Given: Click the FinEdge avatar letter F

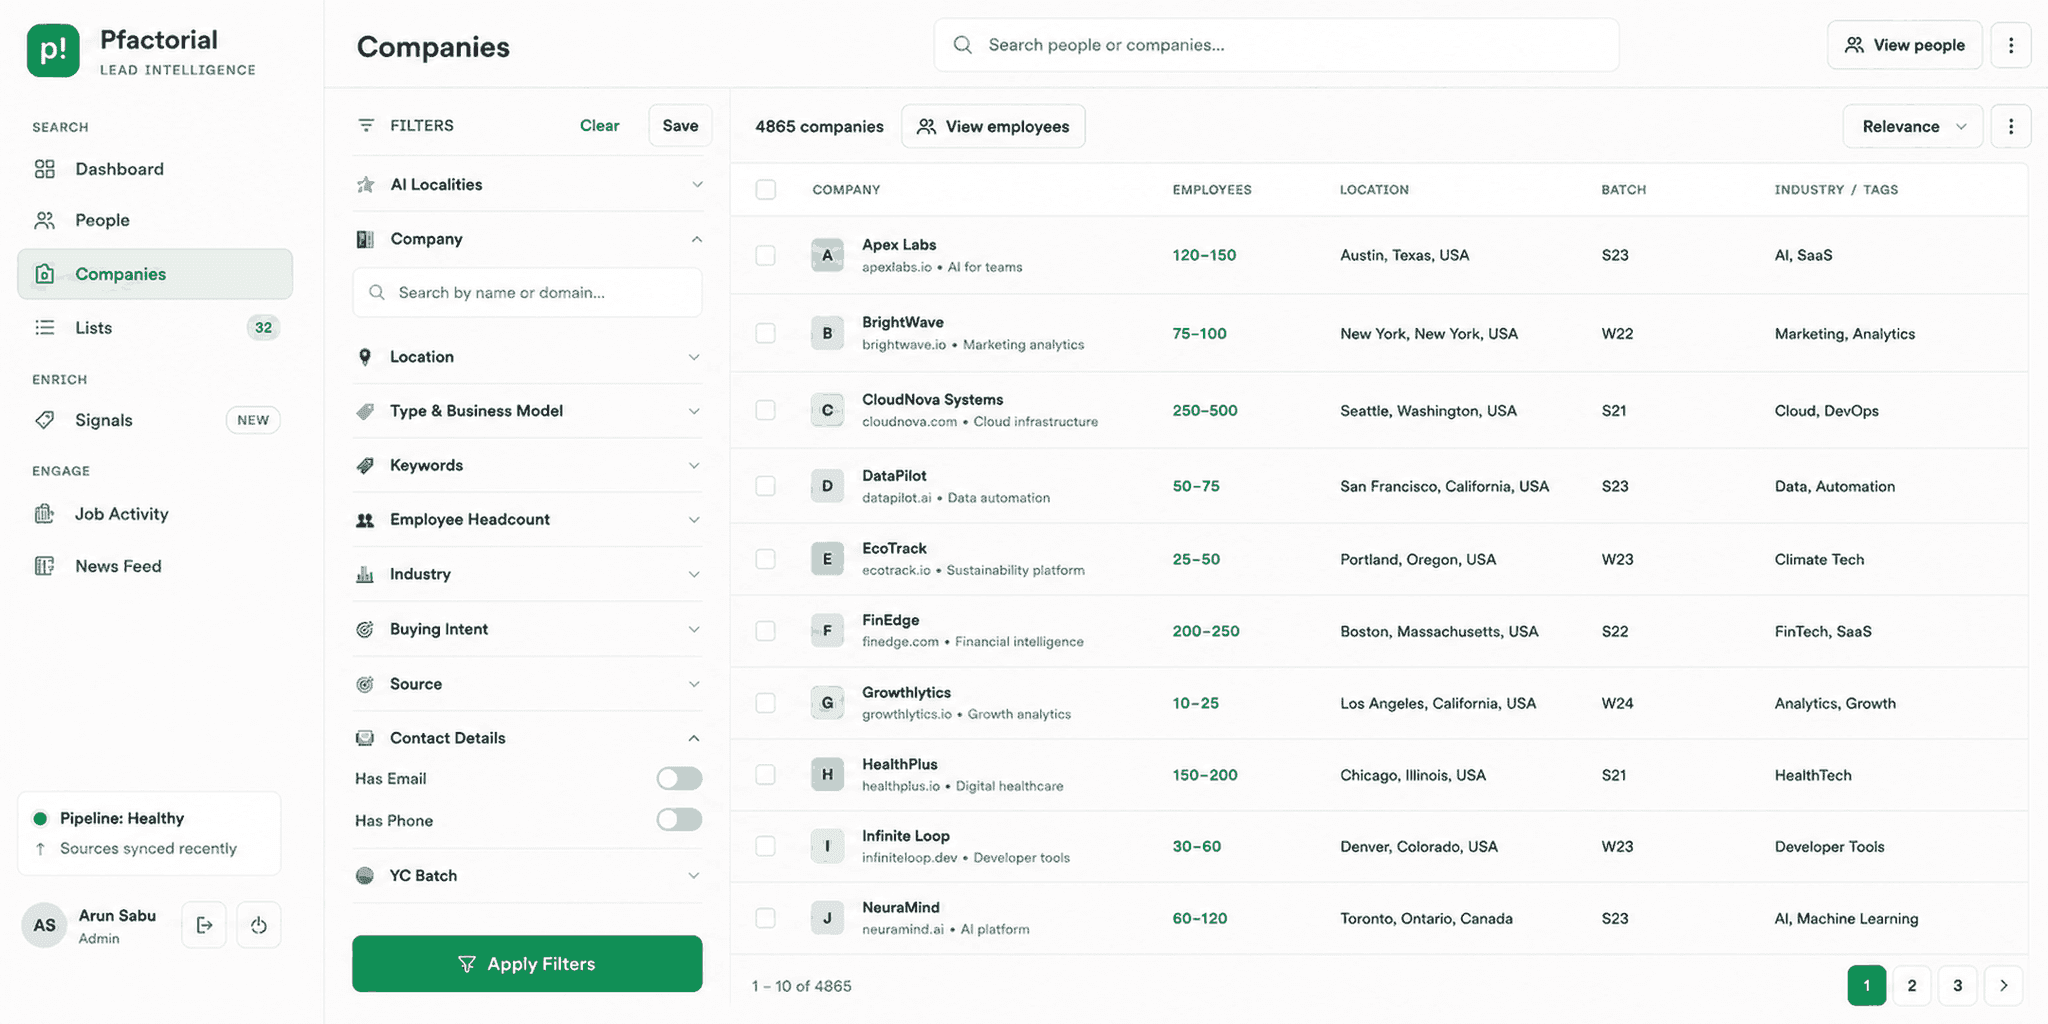Looking at the screenshot, I should [x=827, y=631].
